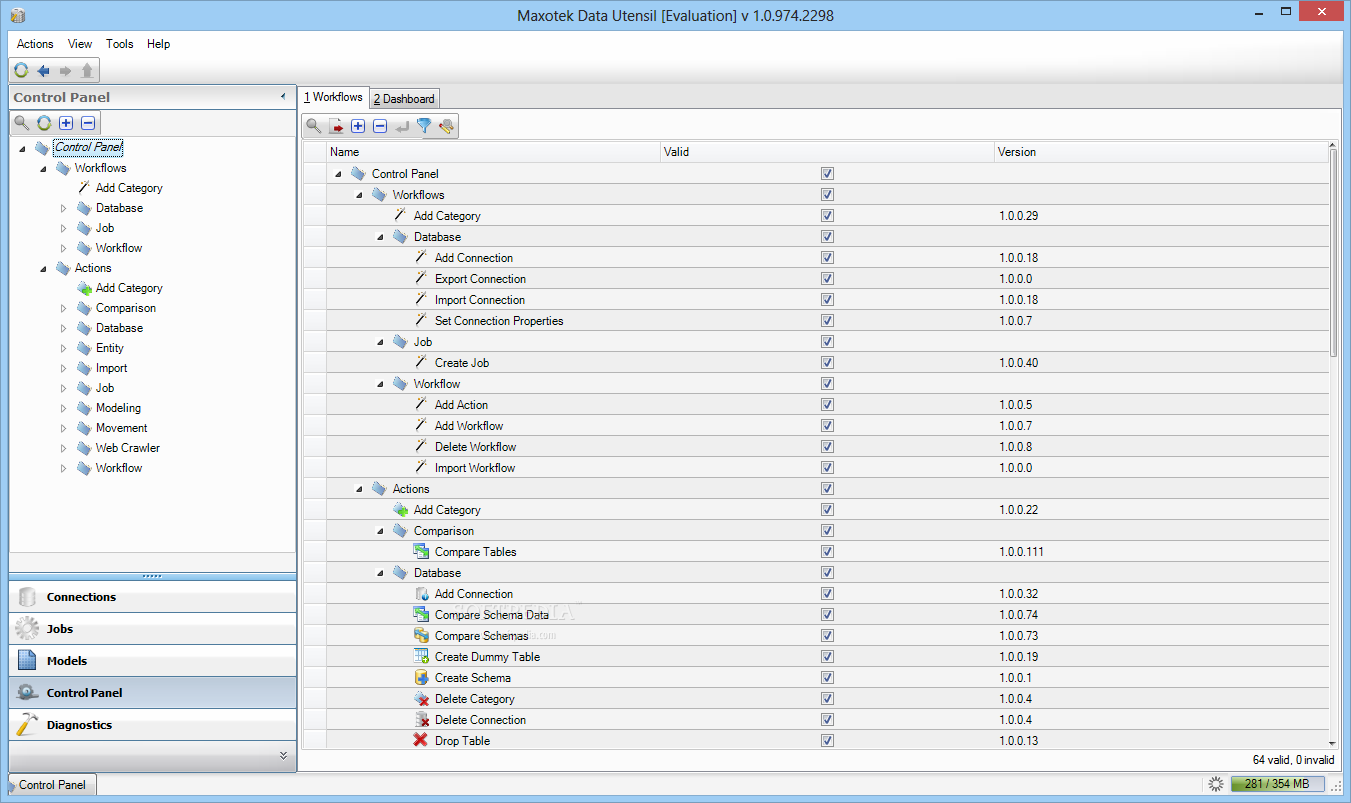Open the View menu
Viewport: 1351px width, 803px height.
[x=80, y=44]
